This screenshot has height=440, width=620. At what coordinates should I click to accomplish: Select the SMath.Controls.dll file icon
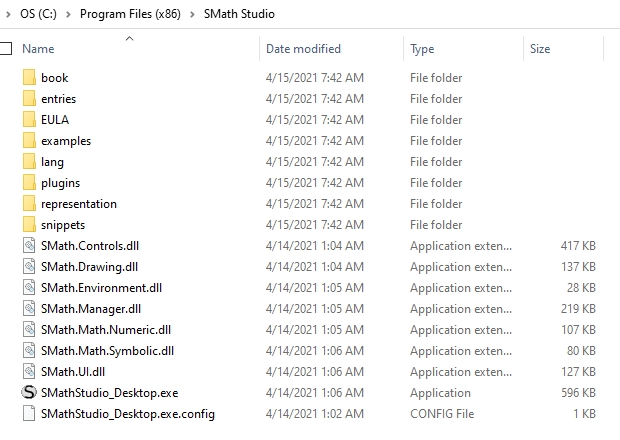[x=28, y=246]
